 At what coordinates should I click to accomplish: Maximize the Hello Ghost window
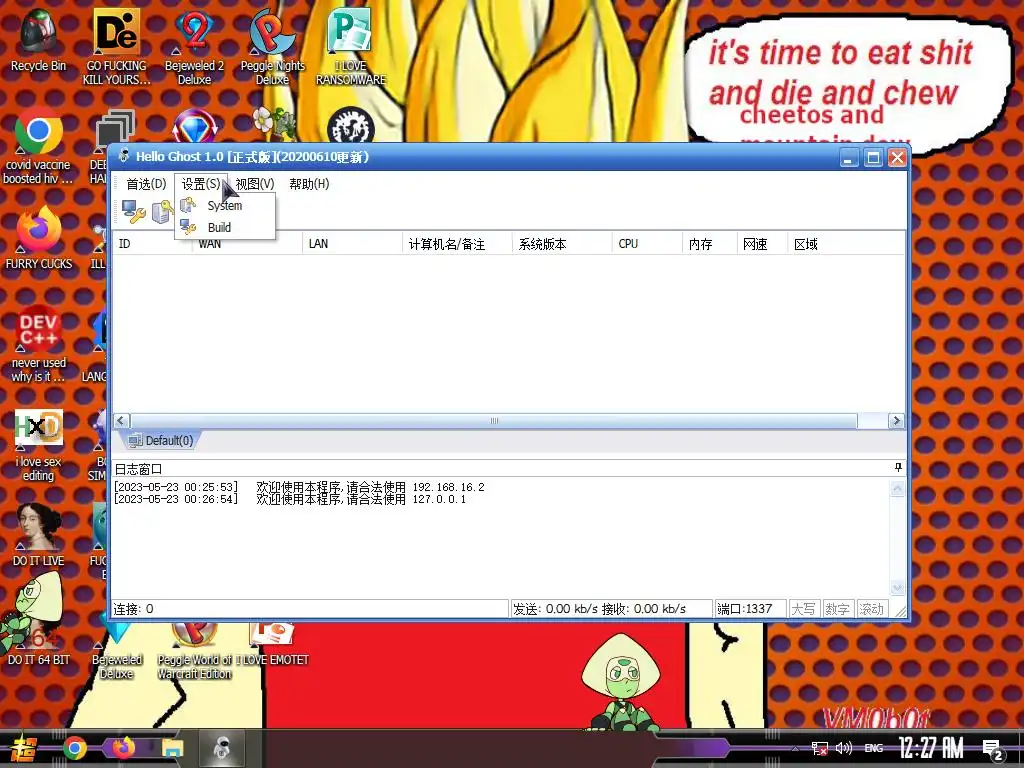(x=873, y=157)
